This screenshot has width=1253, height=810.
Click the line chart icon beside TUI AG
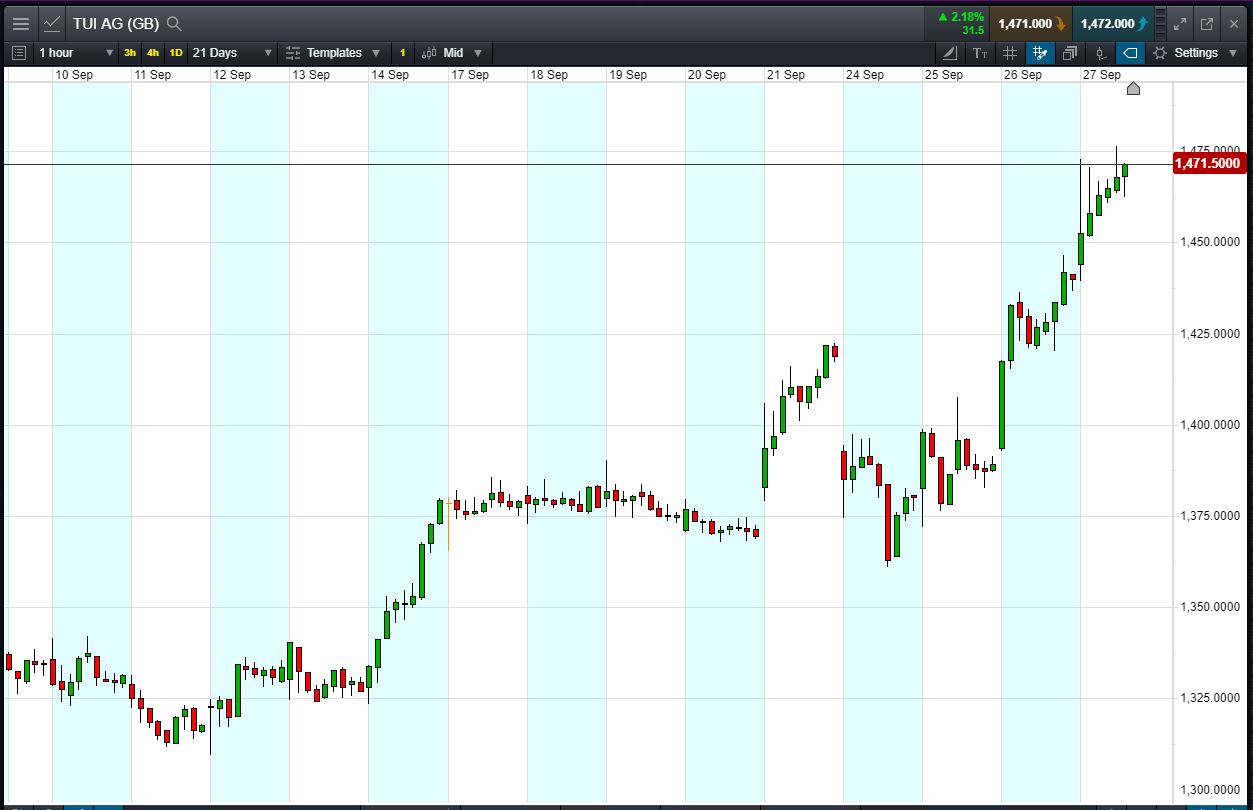pos(52,23)
